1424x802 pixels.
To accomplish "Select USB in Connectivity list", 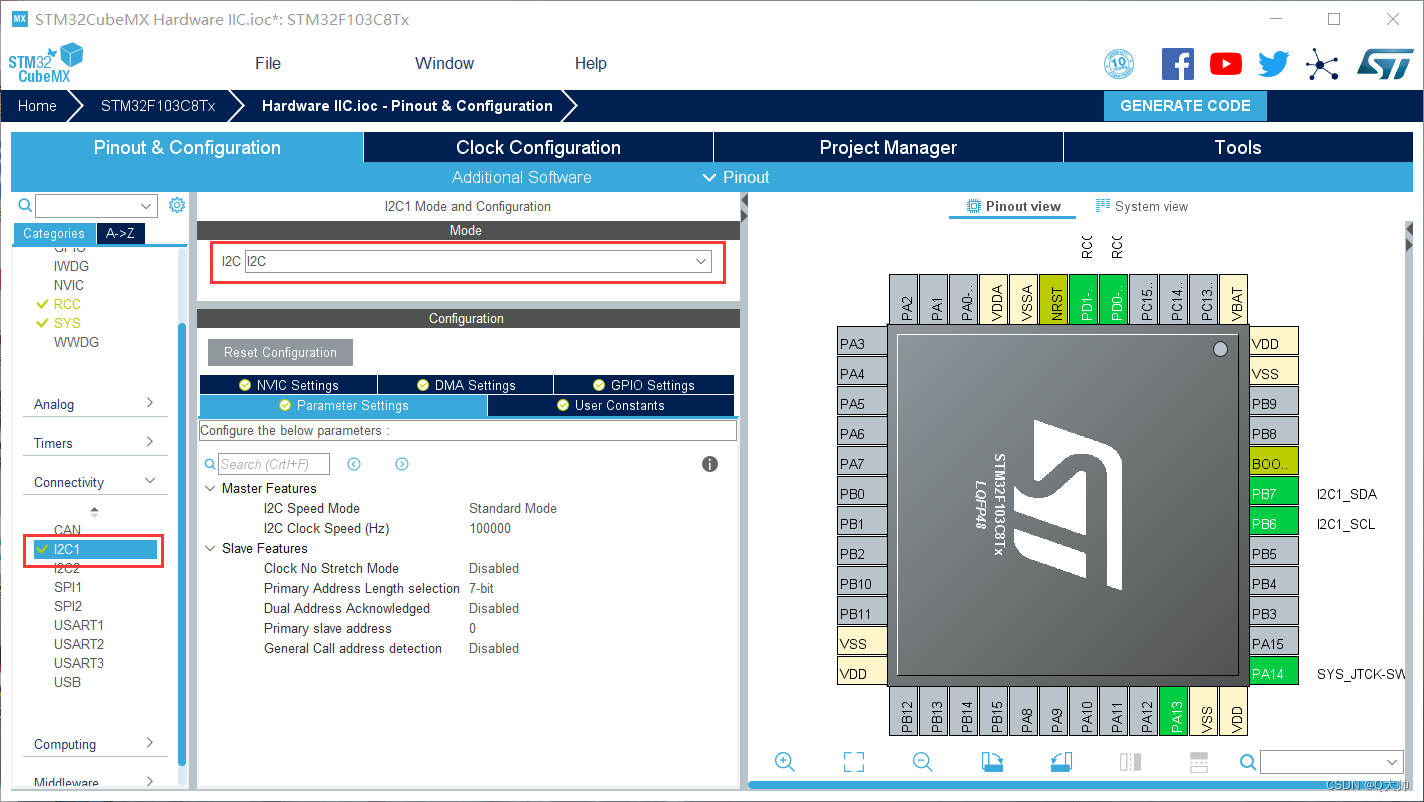I will coord(67,682).
